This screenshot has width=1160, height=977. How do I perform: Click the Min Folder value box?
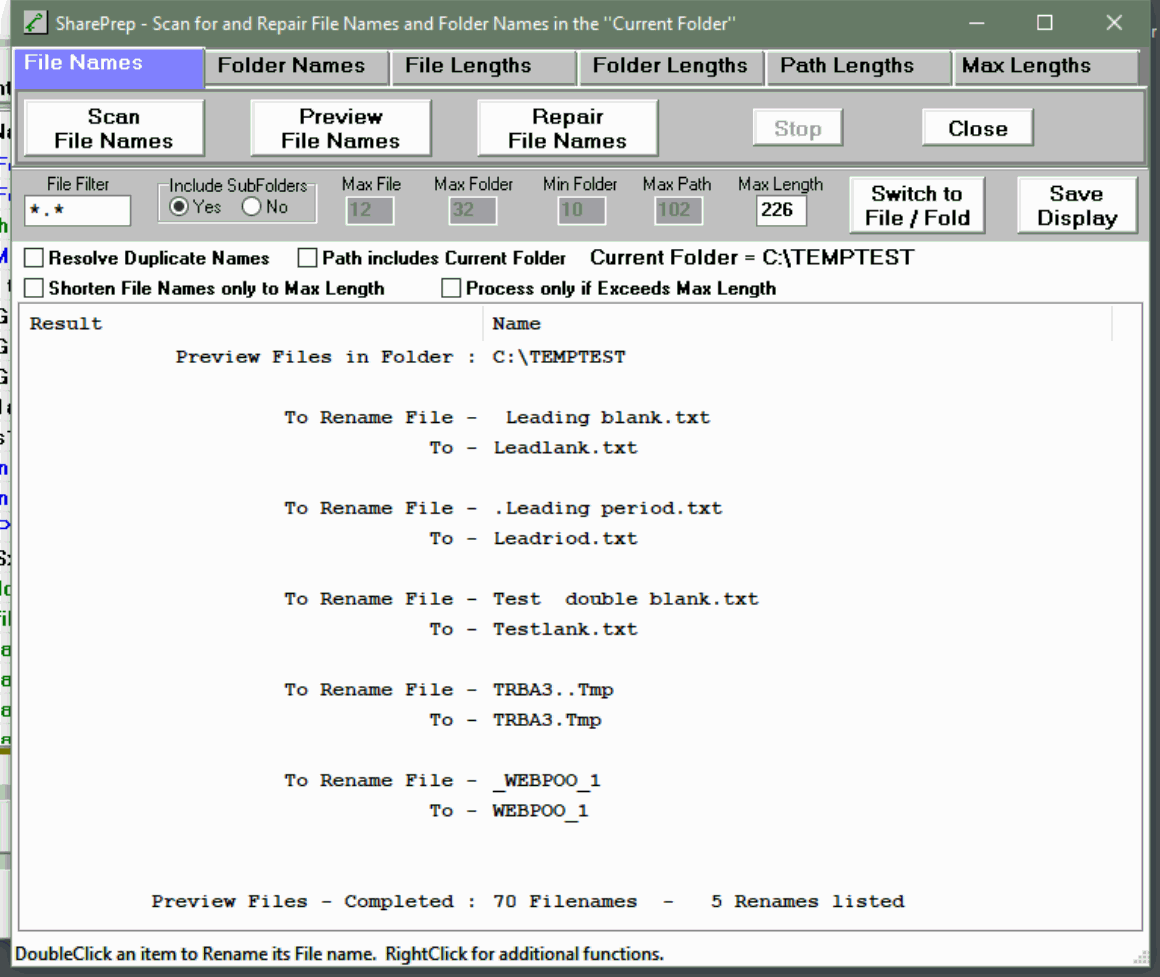(581, 211)
